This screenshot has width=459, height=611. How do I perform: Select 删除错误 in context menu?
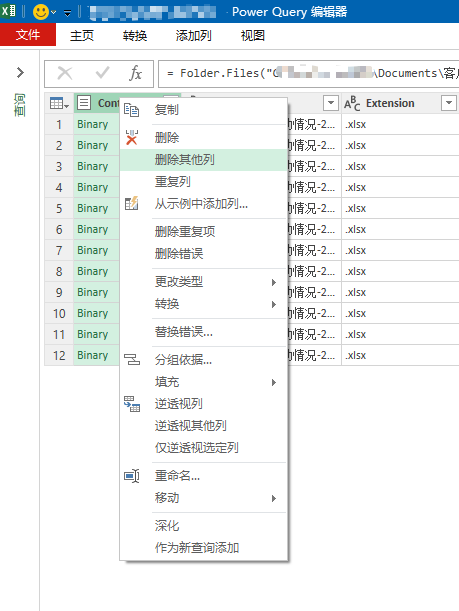click(204, 254)
